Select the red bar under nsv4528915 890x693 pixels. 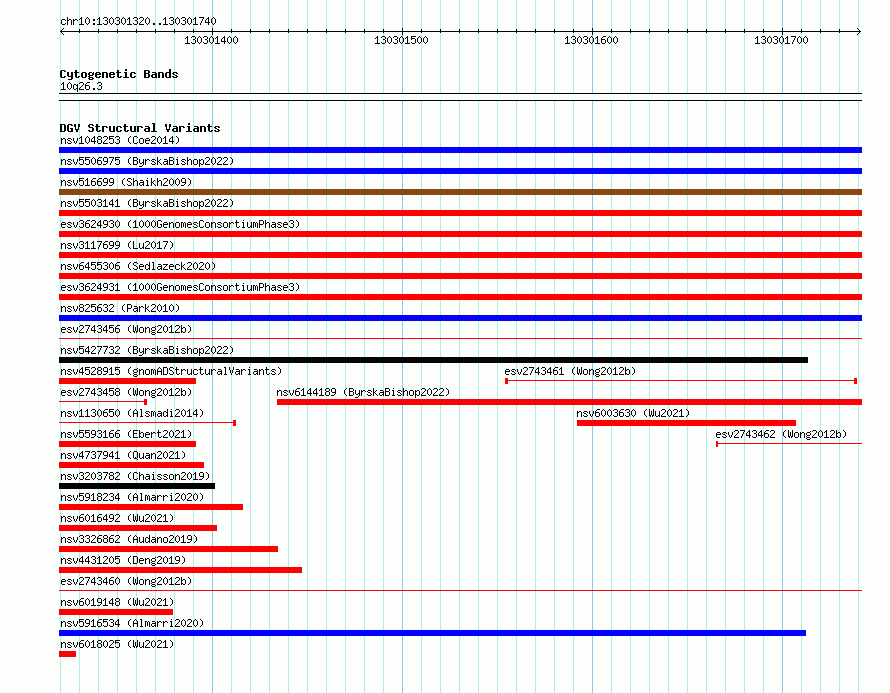[127, 381]
